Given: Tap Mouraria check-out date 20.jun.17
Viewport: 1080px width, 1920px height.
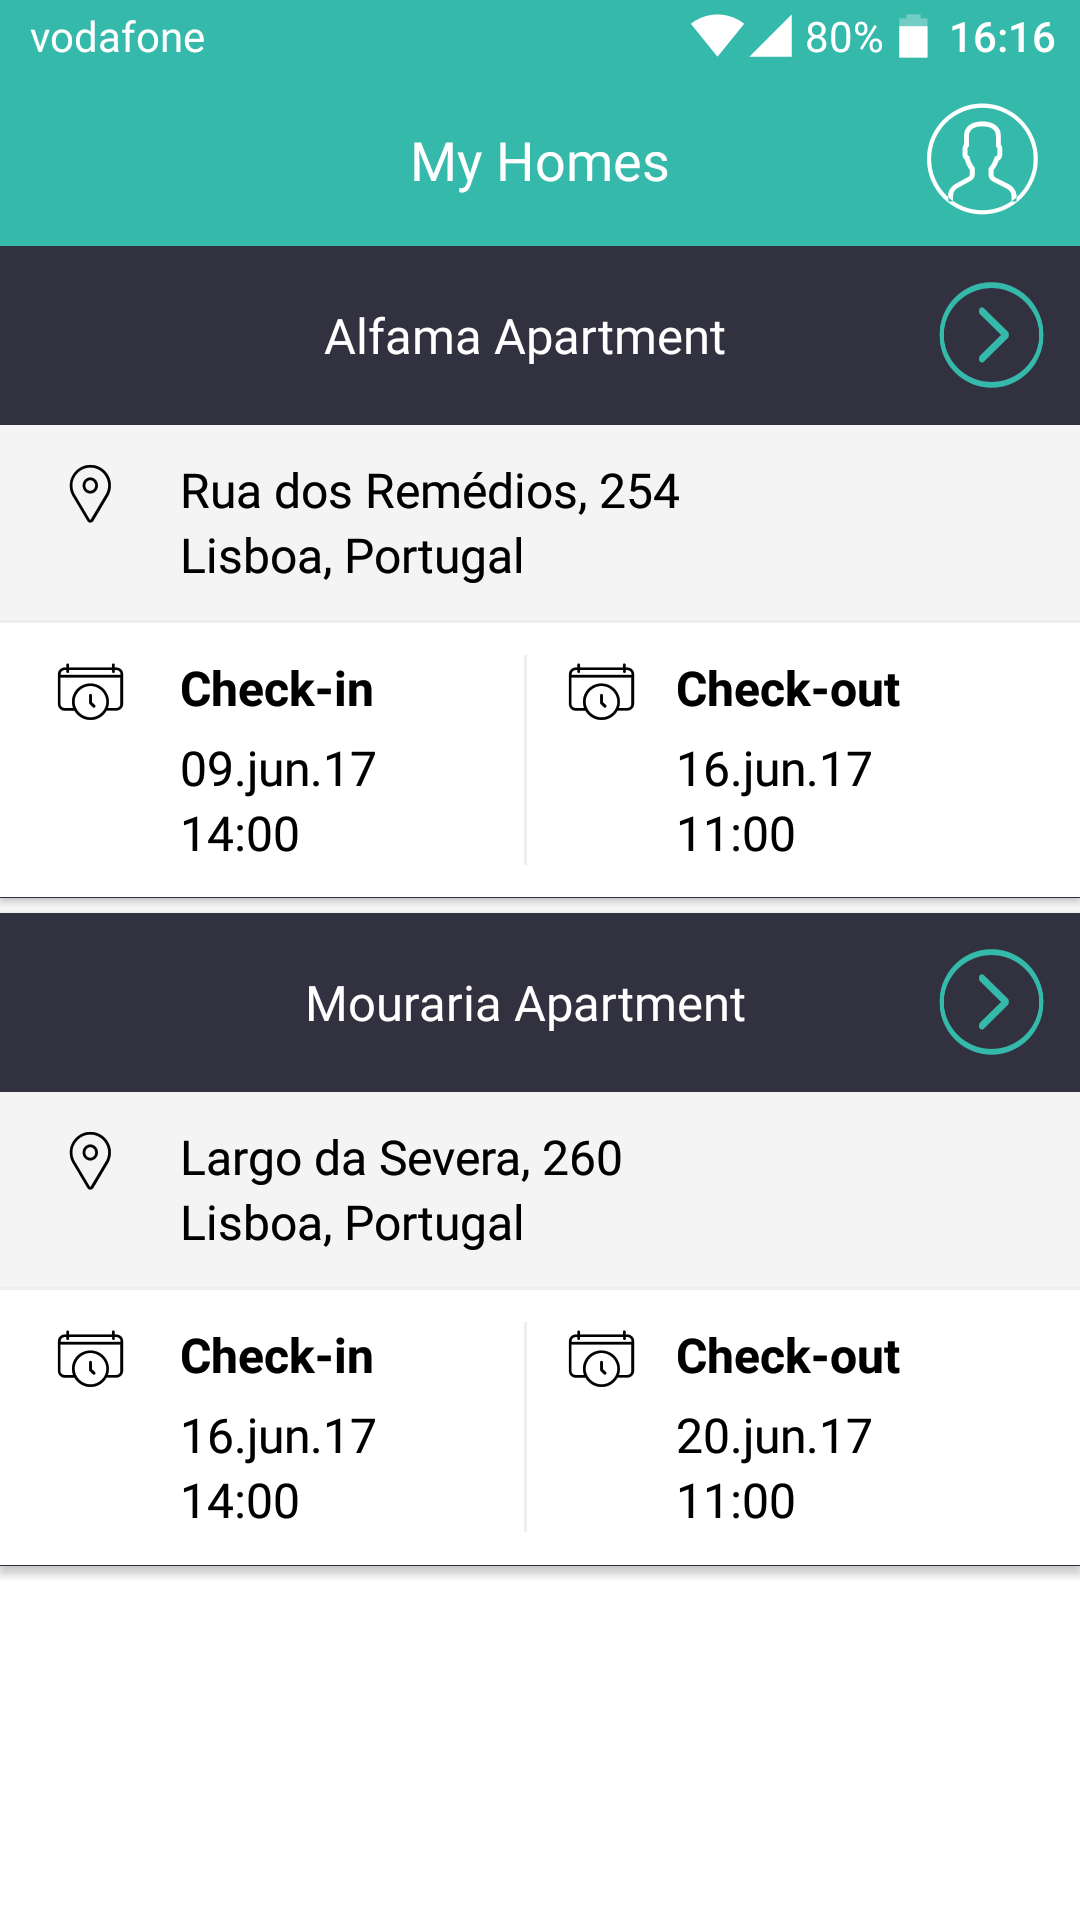Looking at the screenshot, I should (774, 1437).
